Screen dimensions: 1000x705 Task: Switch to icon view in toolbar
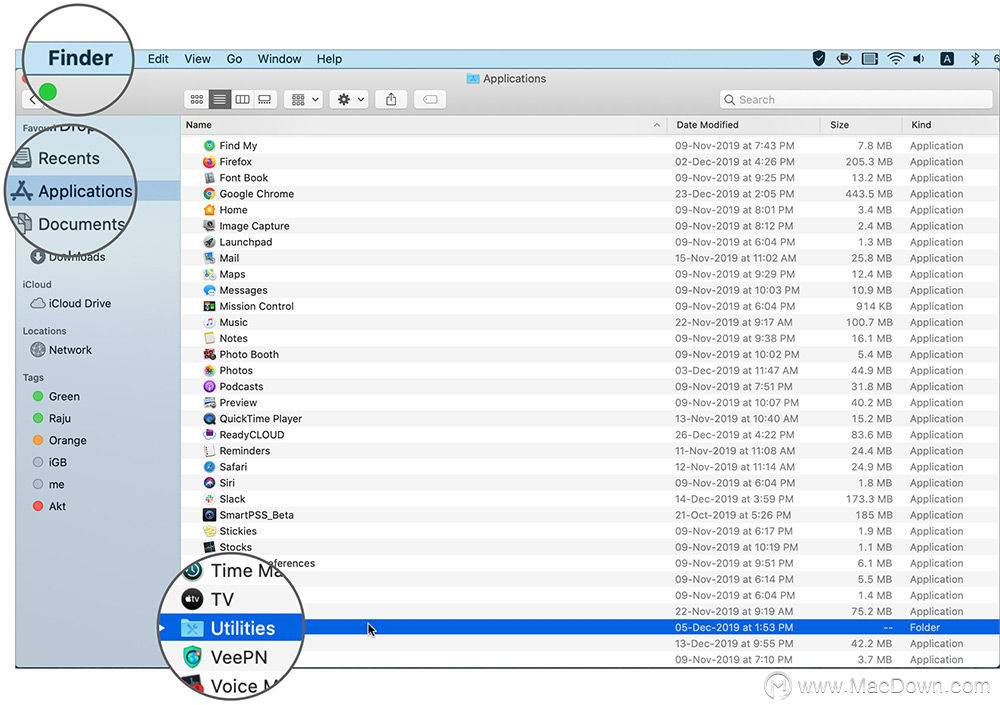click(x=196, y=100)
